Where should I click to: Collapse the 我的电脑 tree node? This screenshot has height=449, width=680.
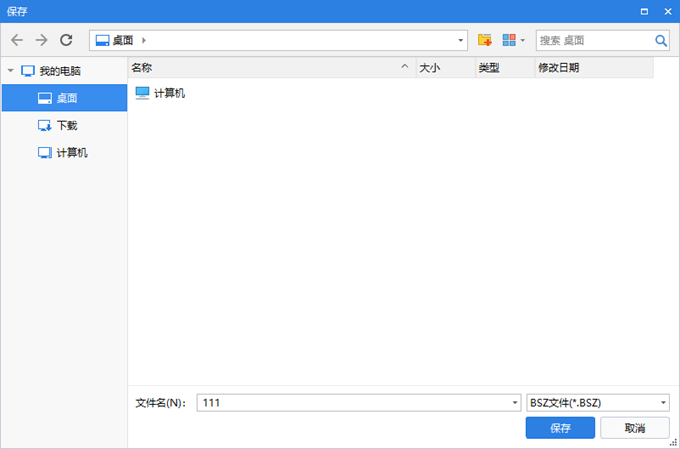coord(11,71)
